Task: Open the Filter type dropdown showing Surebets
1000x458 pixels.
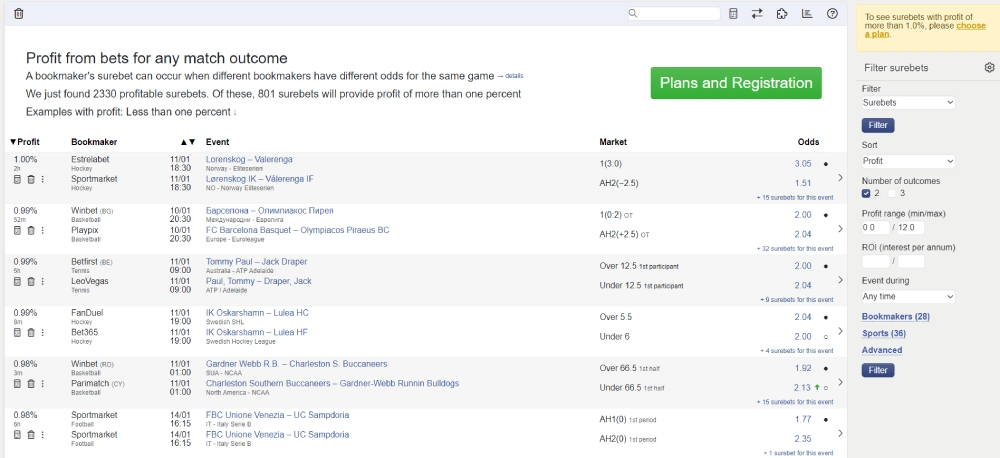Action: 908,102
